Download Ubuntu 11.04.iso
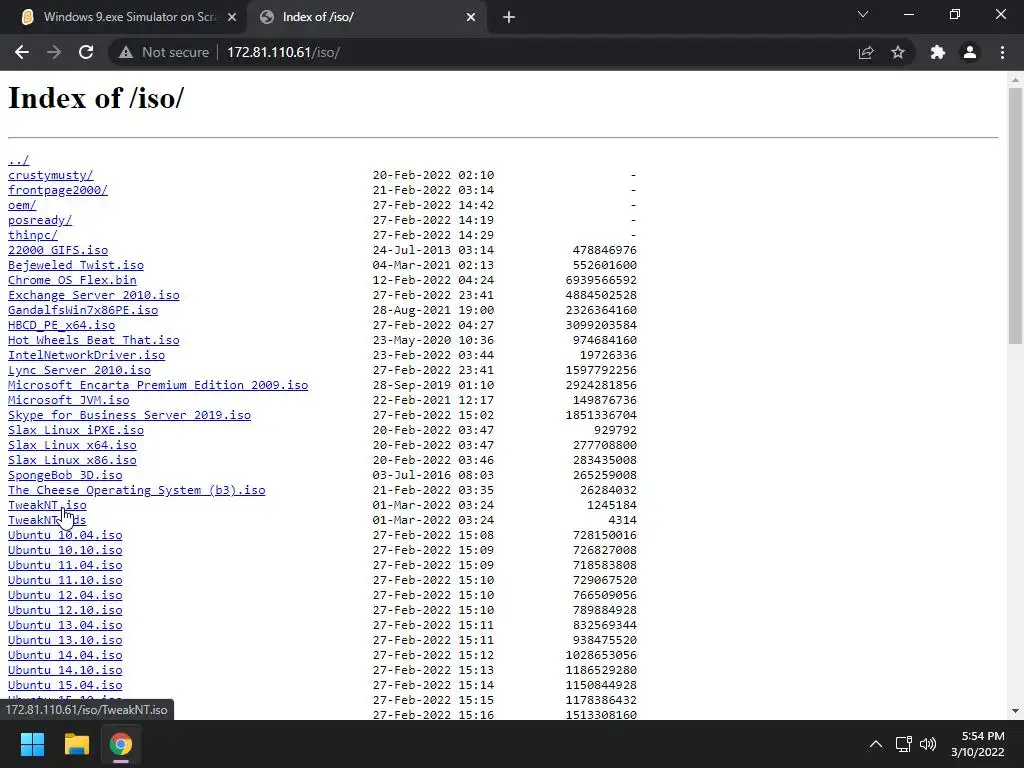 pyautogui.click(x=65, y=566)
